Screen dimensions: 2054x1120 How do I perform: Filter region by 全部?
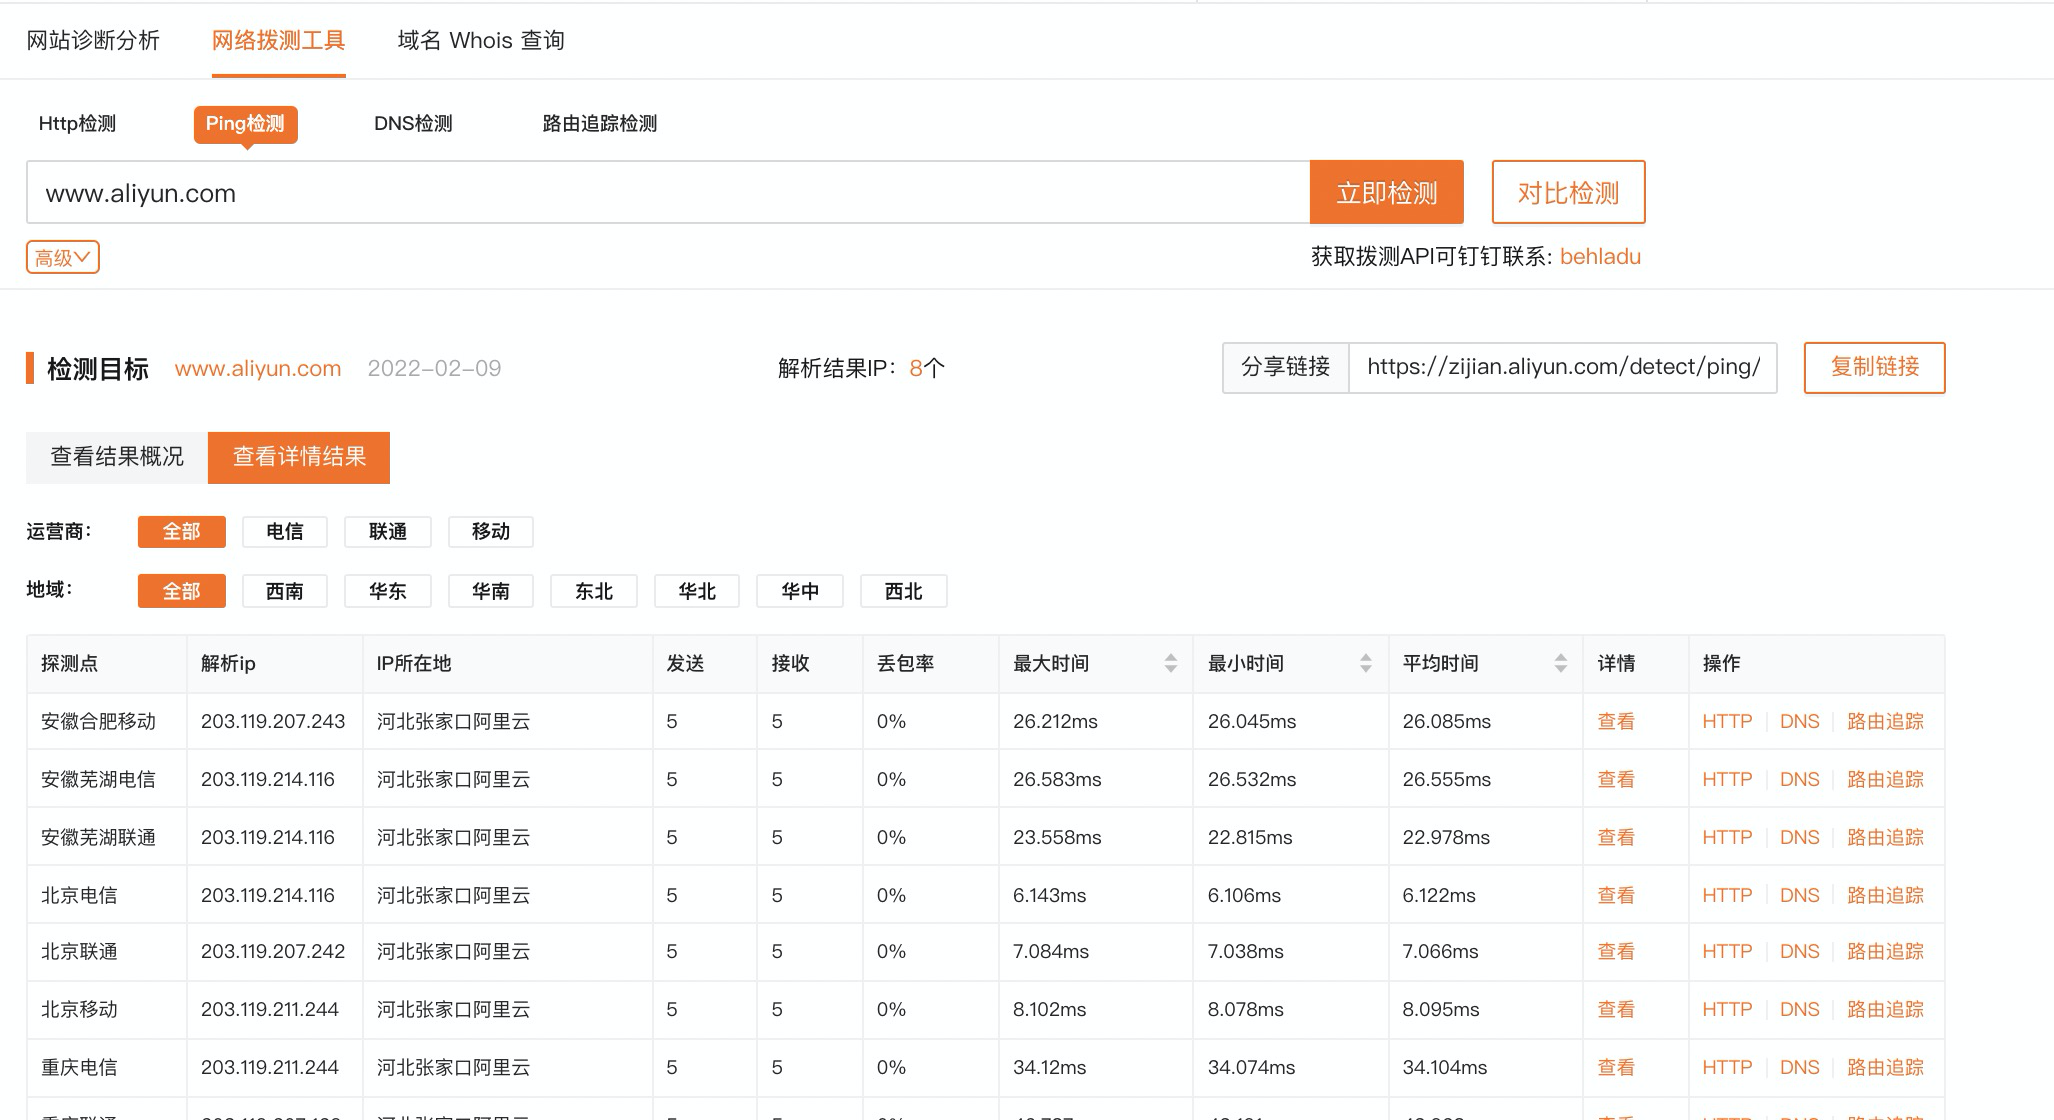coord(182,591)
